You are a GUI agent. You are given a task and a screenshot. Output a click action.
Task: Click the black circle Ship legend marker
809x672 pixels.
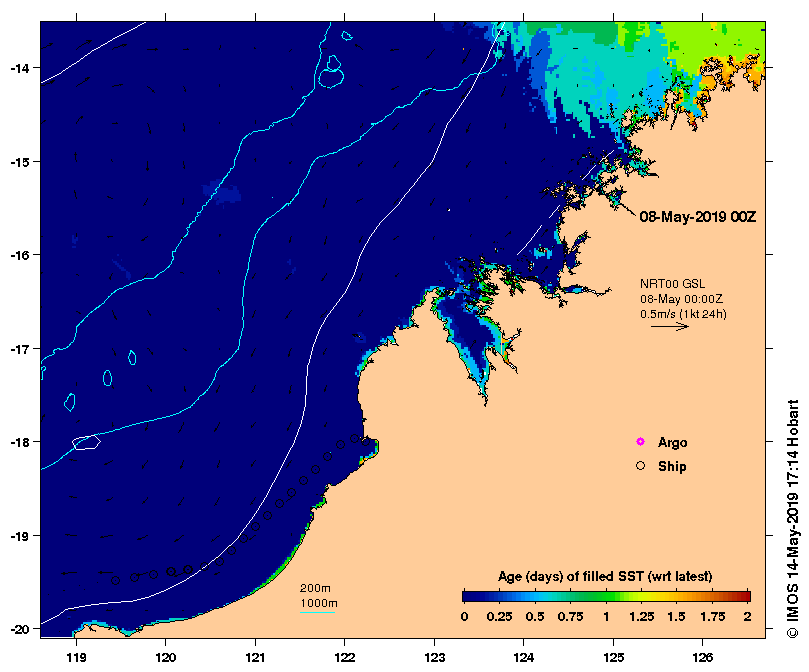640,466
